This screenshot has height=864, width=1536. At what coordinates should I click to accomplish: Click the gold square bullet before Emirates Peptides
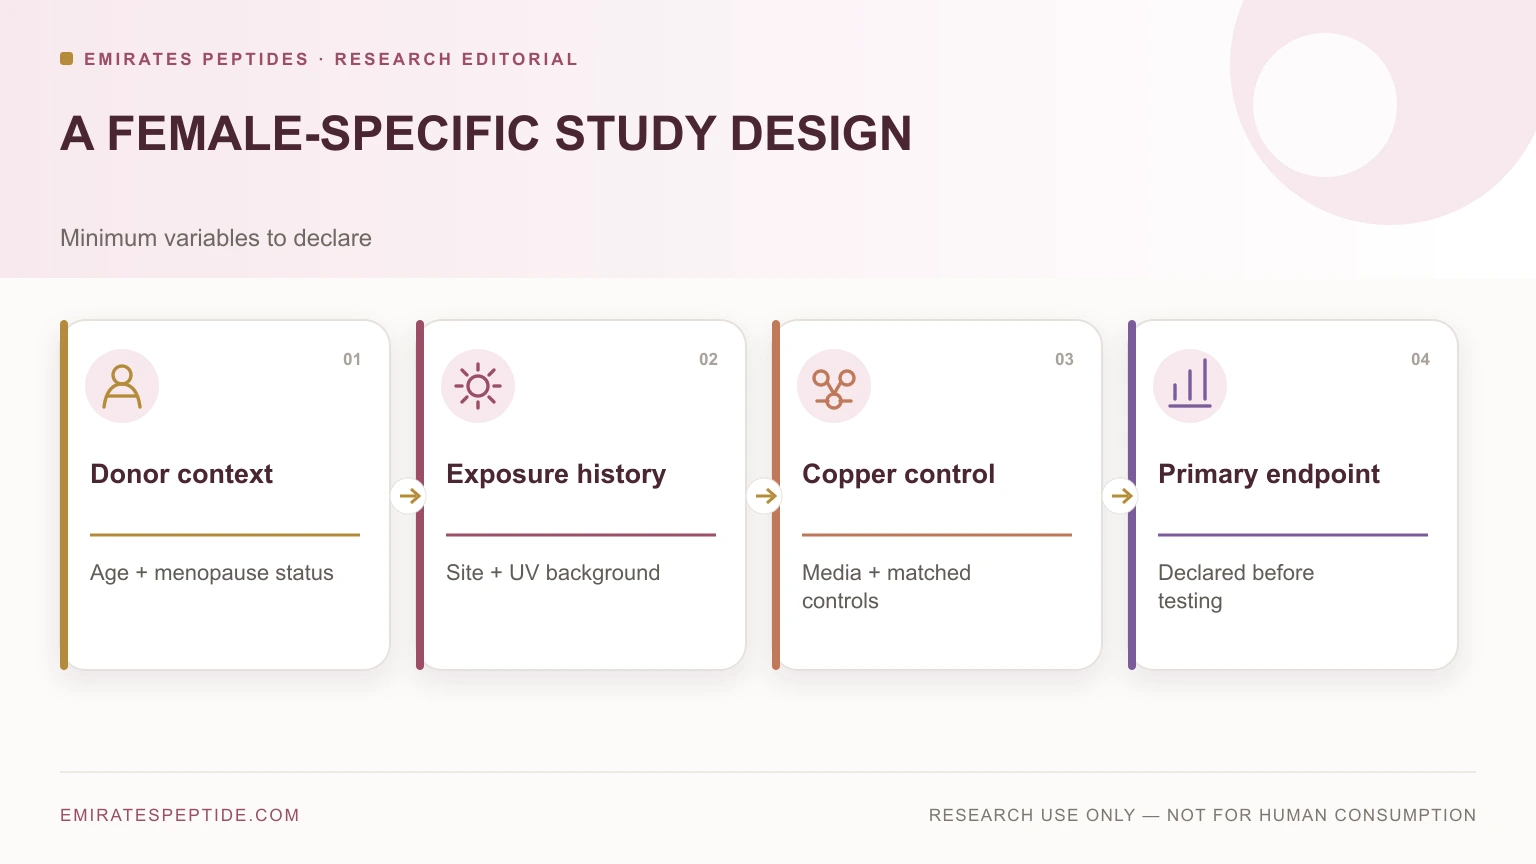pos(66,59)
